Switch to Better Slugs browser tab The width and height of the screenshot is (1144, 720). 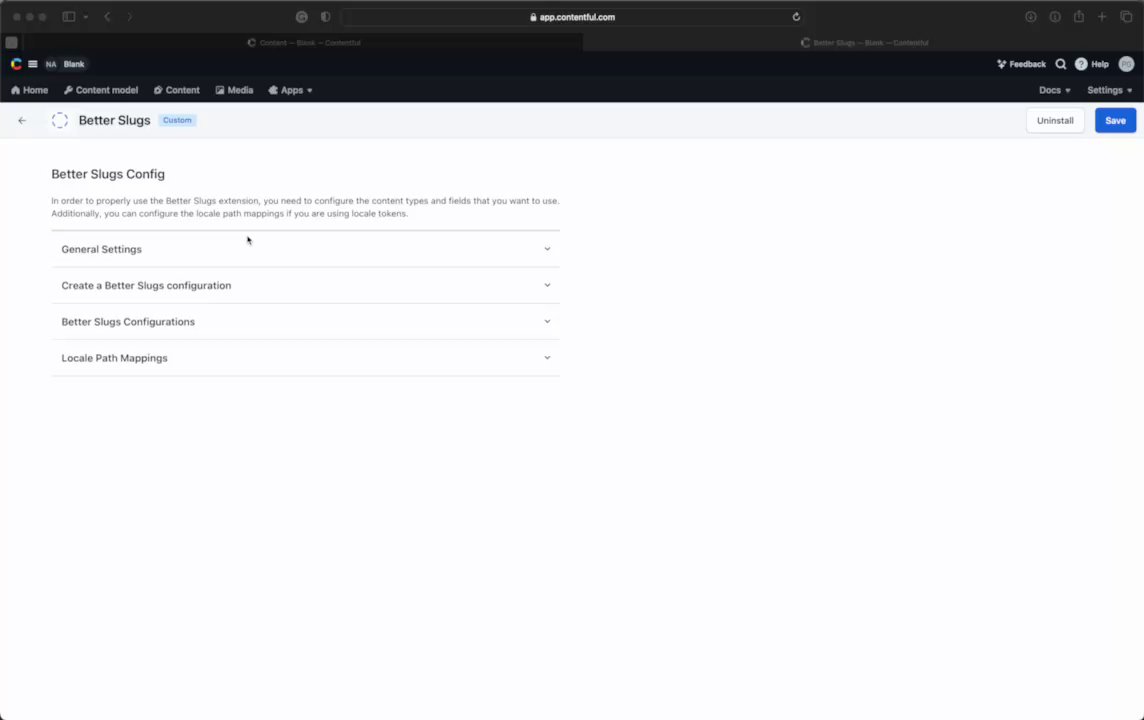click(864, 42)
